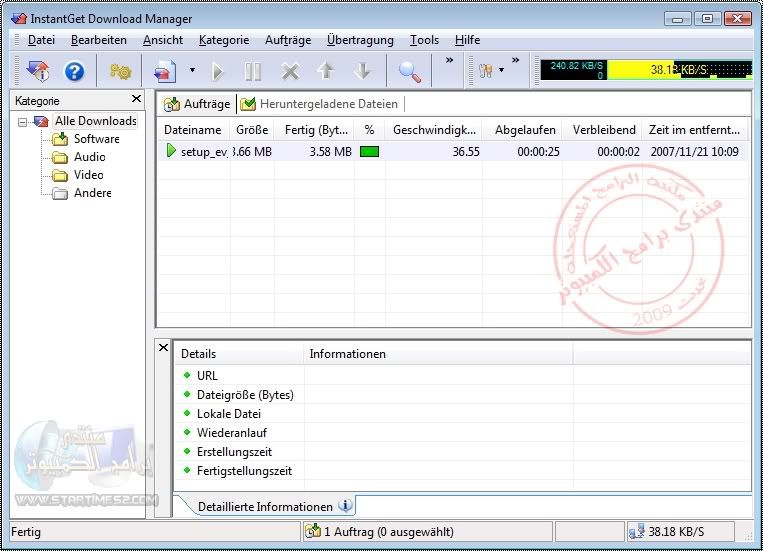
Task: Delete the job using the X icon
Action: click(x=290, y=72)
